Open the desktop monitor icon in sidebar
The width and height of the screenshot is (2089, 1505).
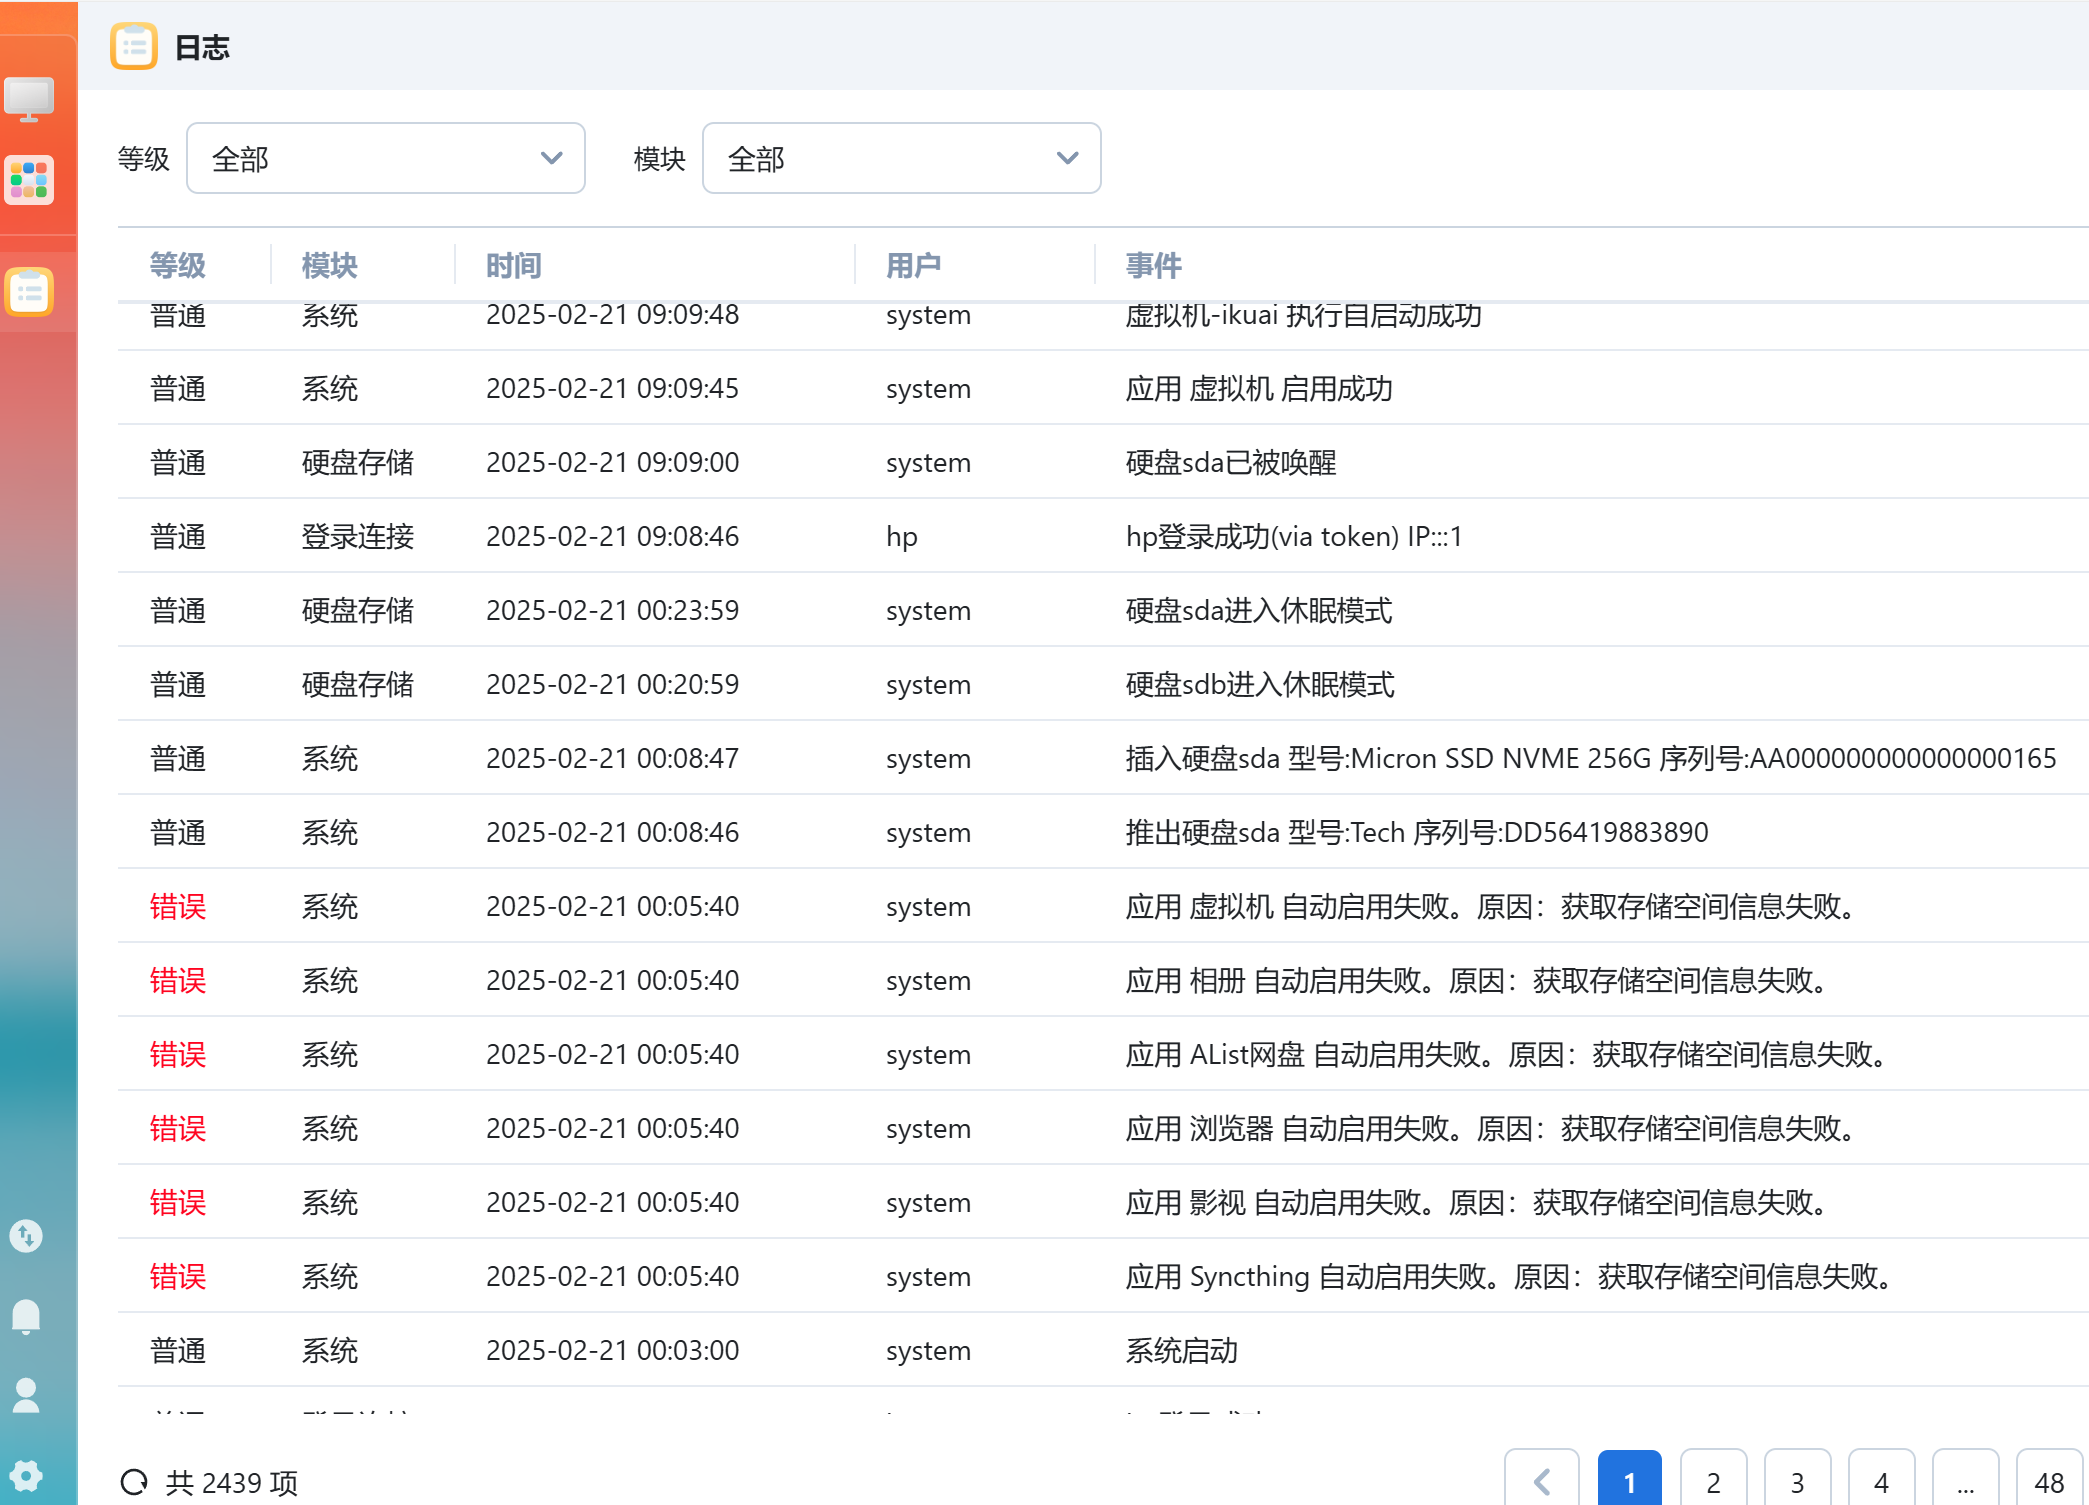pyautogui.click(x=29, y=99)
